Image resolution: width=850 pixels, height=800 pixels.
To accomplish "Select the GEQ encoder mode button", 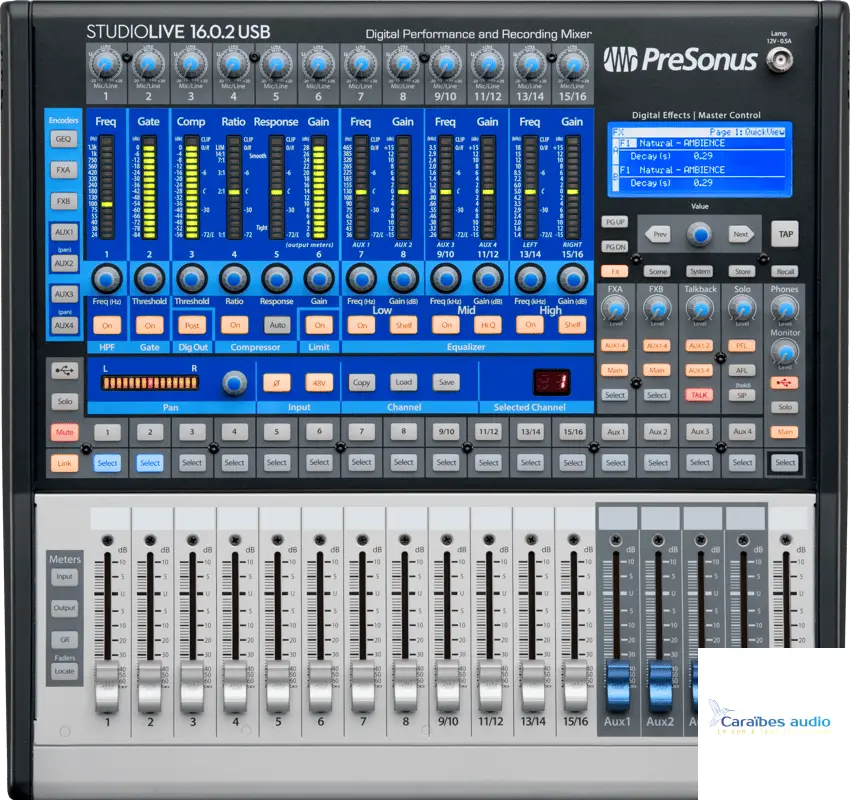I will 63,139.
